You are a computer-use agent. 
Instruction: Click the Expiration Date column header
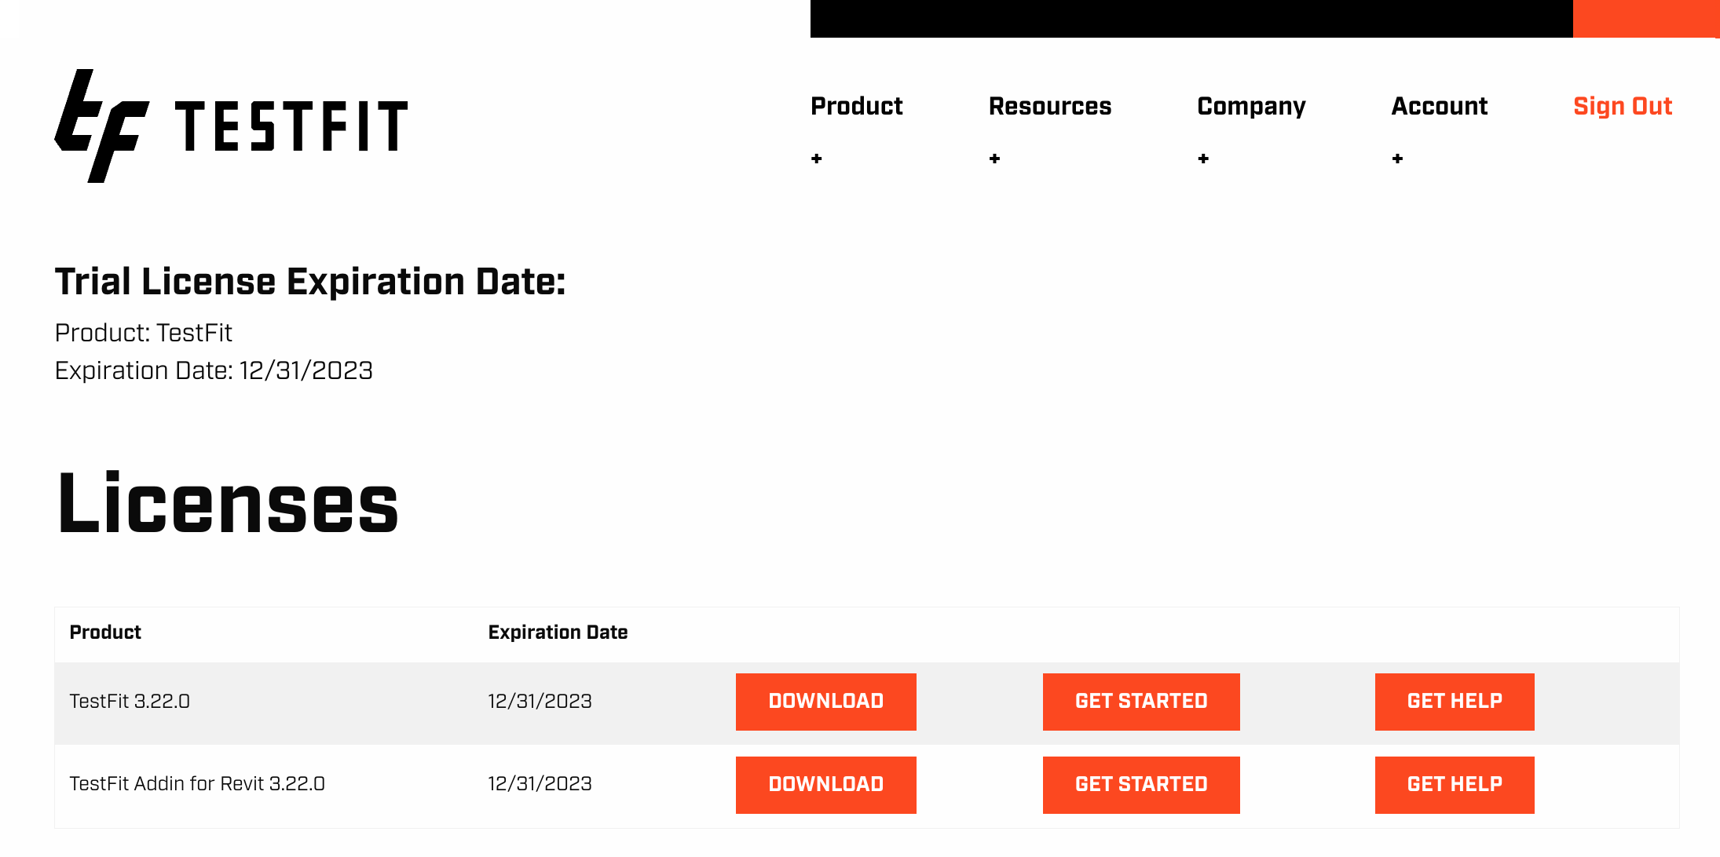(x=557, y=632)
